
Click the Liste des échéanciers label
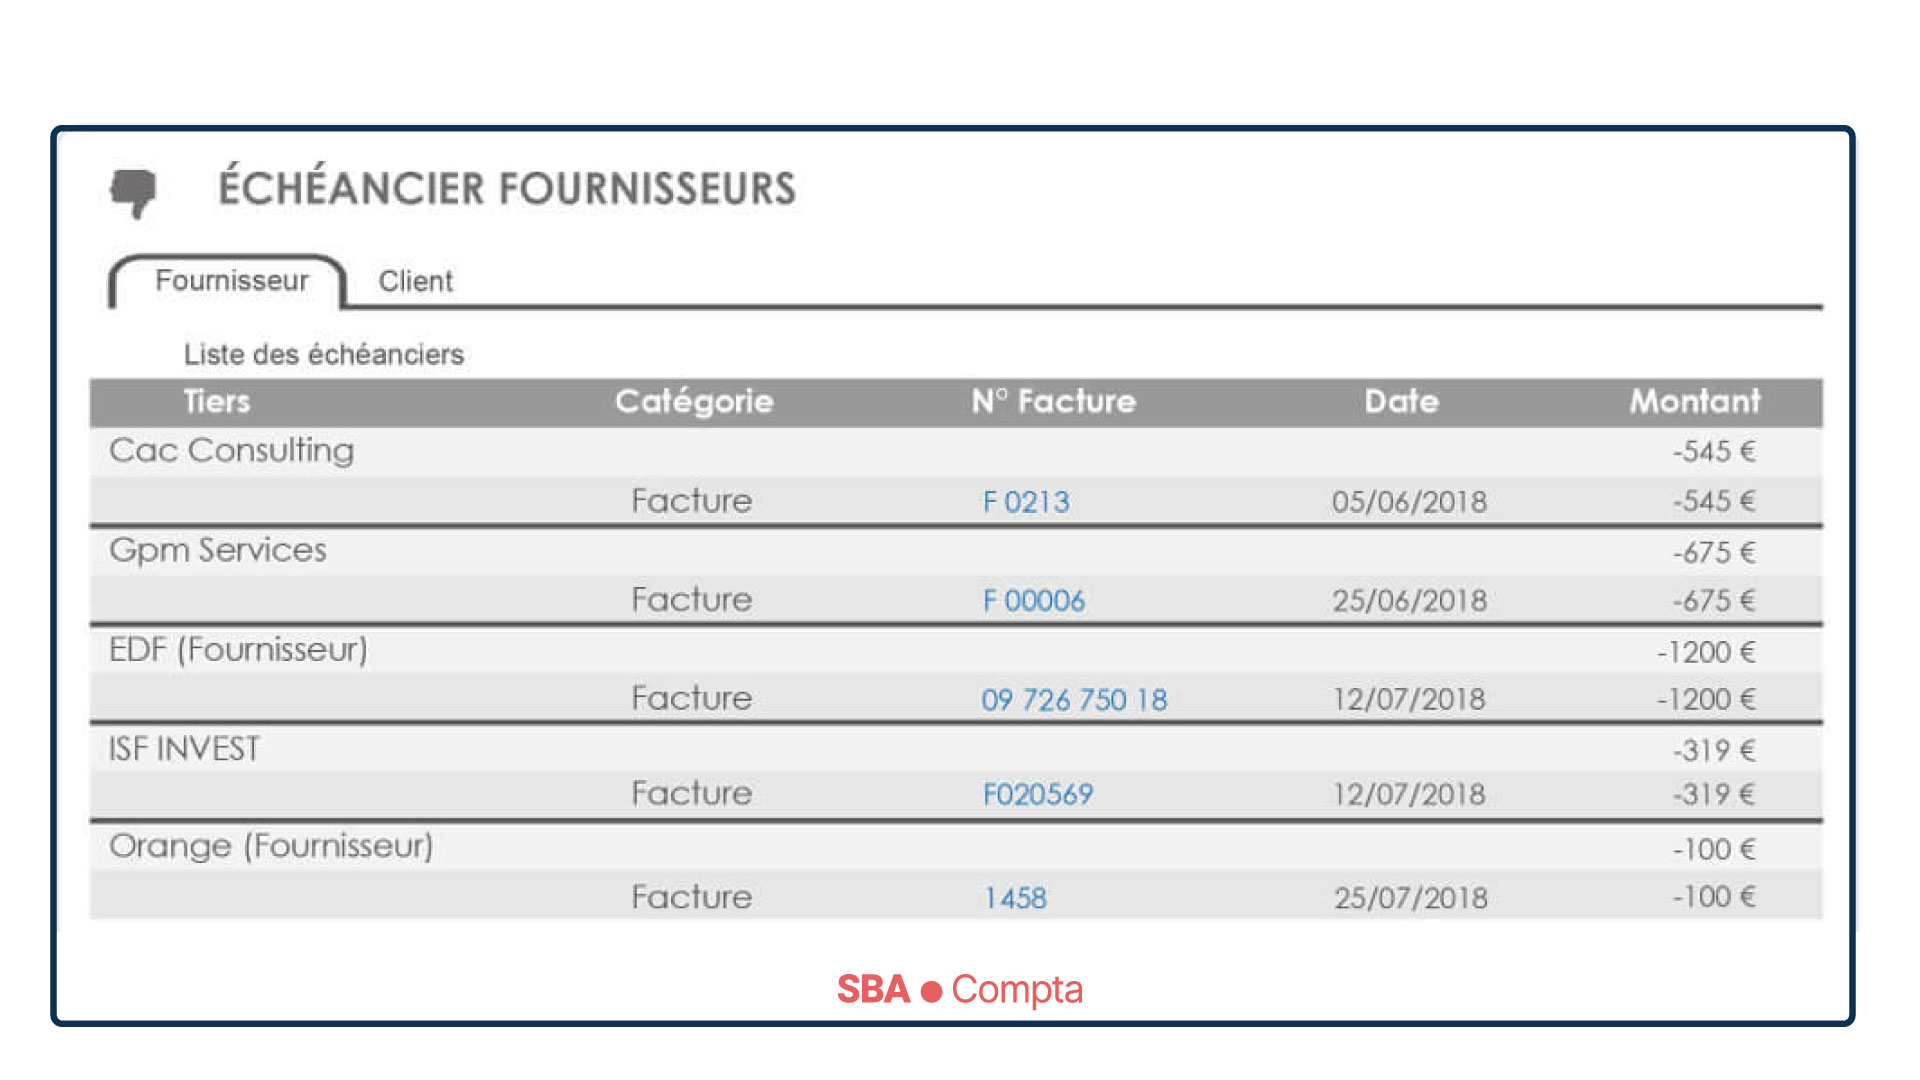tap(324, 355)
